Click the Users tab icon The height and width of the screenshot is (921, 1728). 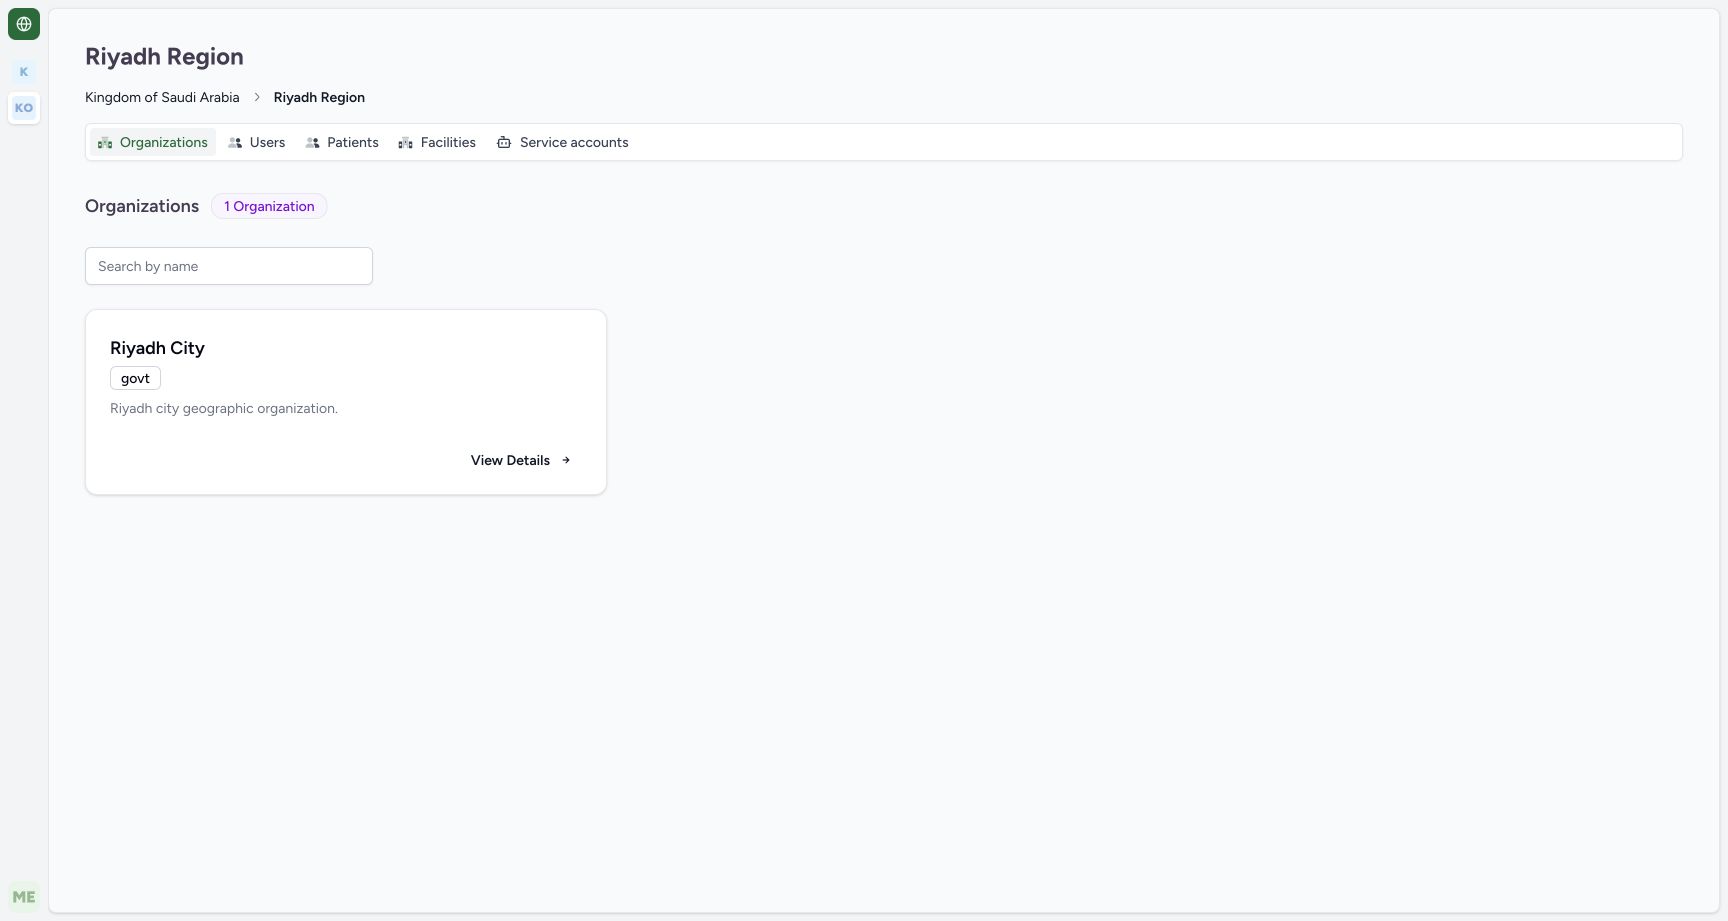point(235,143)
